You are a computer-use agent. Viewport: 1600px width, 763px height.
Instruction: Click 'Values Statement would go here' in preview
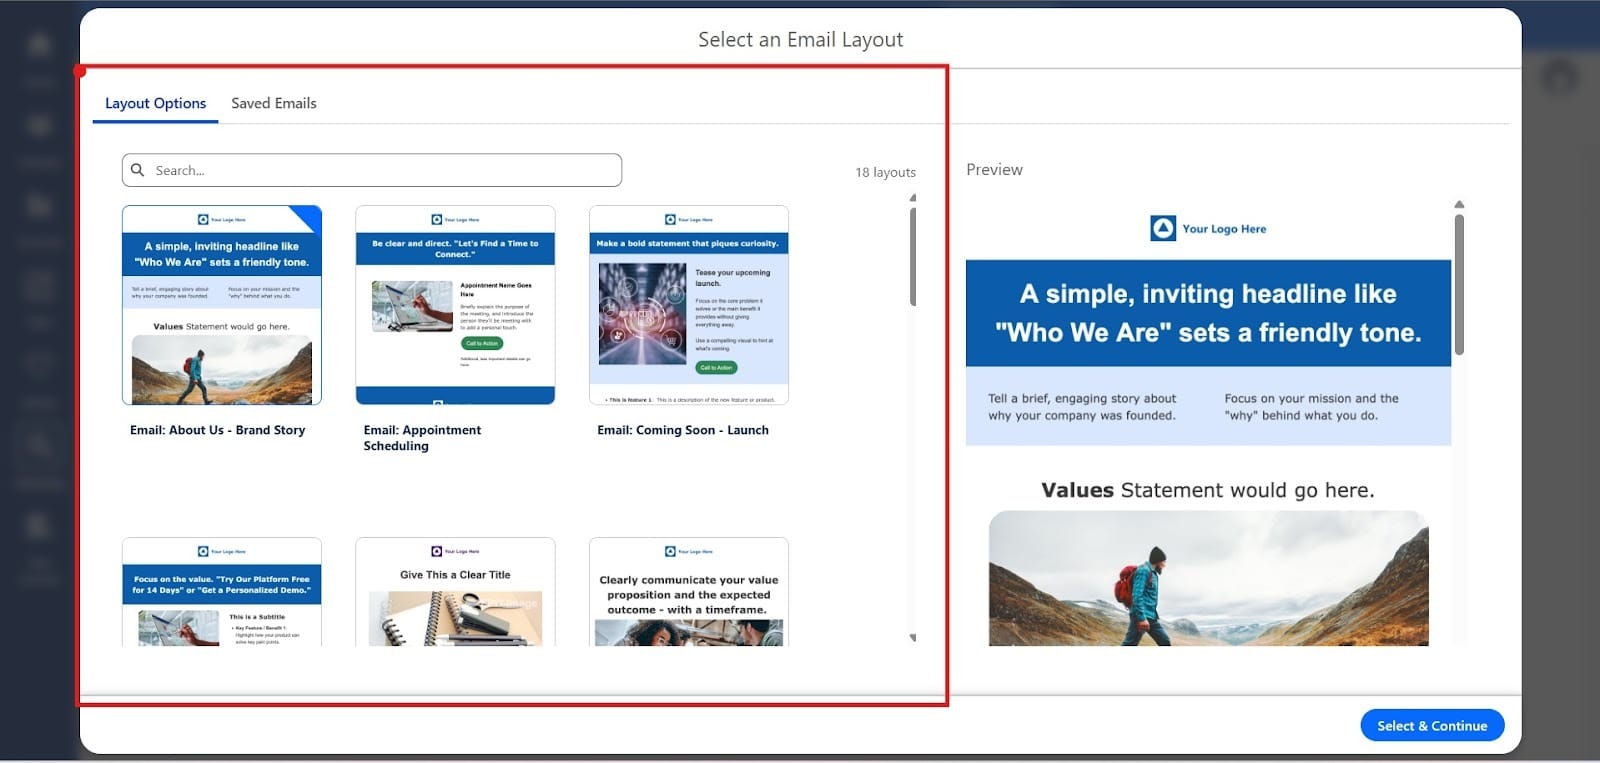1208,490
